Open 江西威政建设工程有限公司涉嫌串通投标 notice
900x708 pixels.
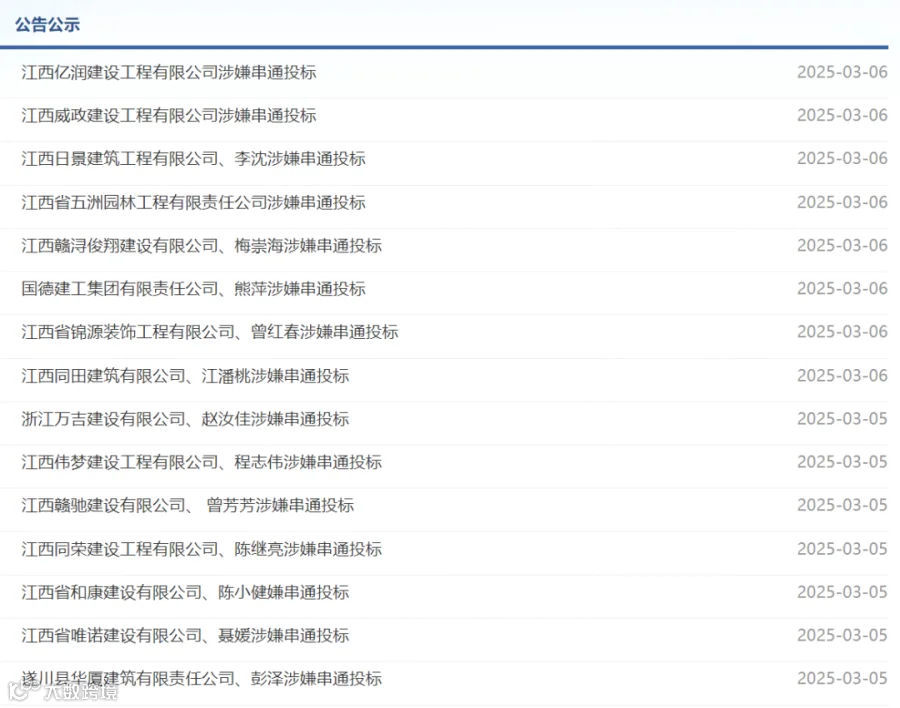(169, 115)
